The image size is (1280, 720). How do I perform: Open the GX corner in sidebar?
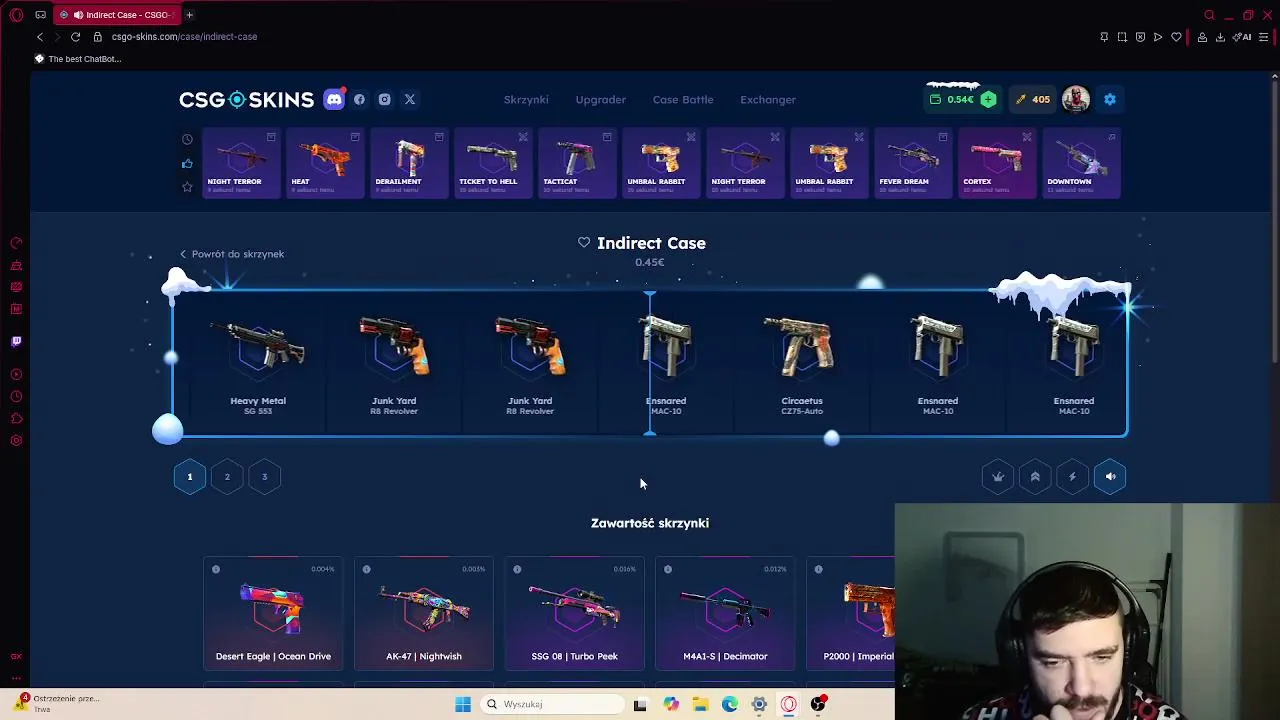click(x=16, y=657)
